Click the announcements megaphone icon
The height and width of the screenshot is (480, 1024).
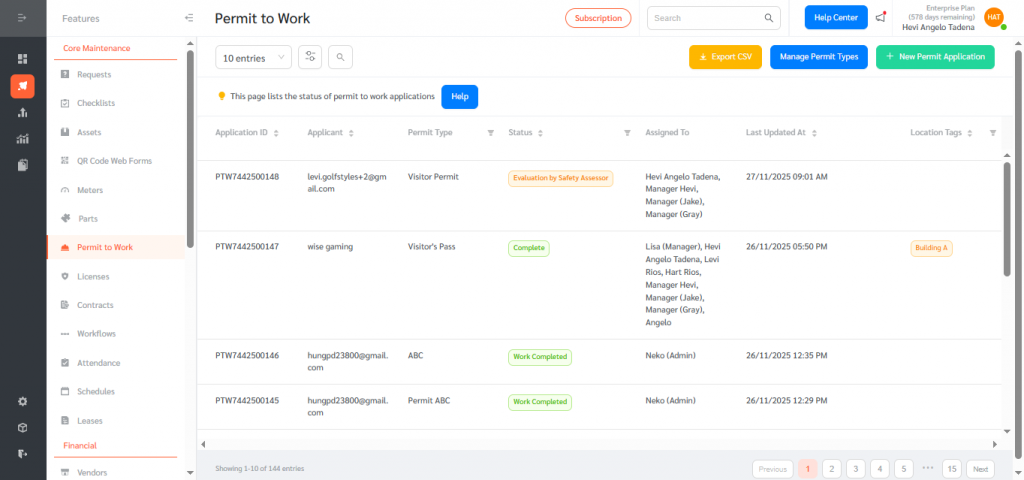click(x=880, y=18)
